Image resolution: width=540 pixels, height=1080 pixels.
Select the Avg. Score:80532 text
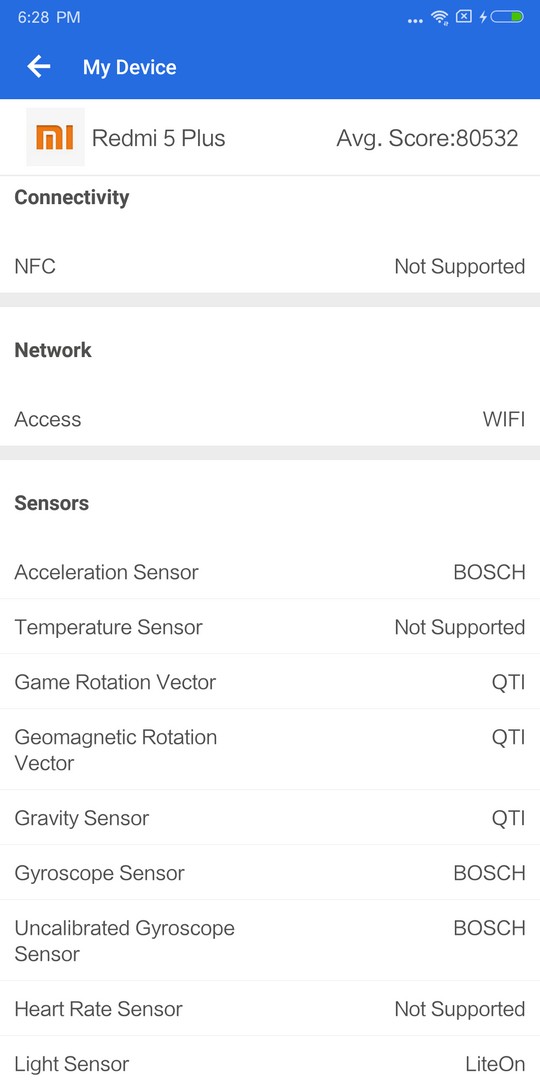427,138
